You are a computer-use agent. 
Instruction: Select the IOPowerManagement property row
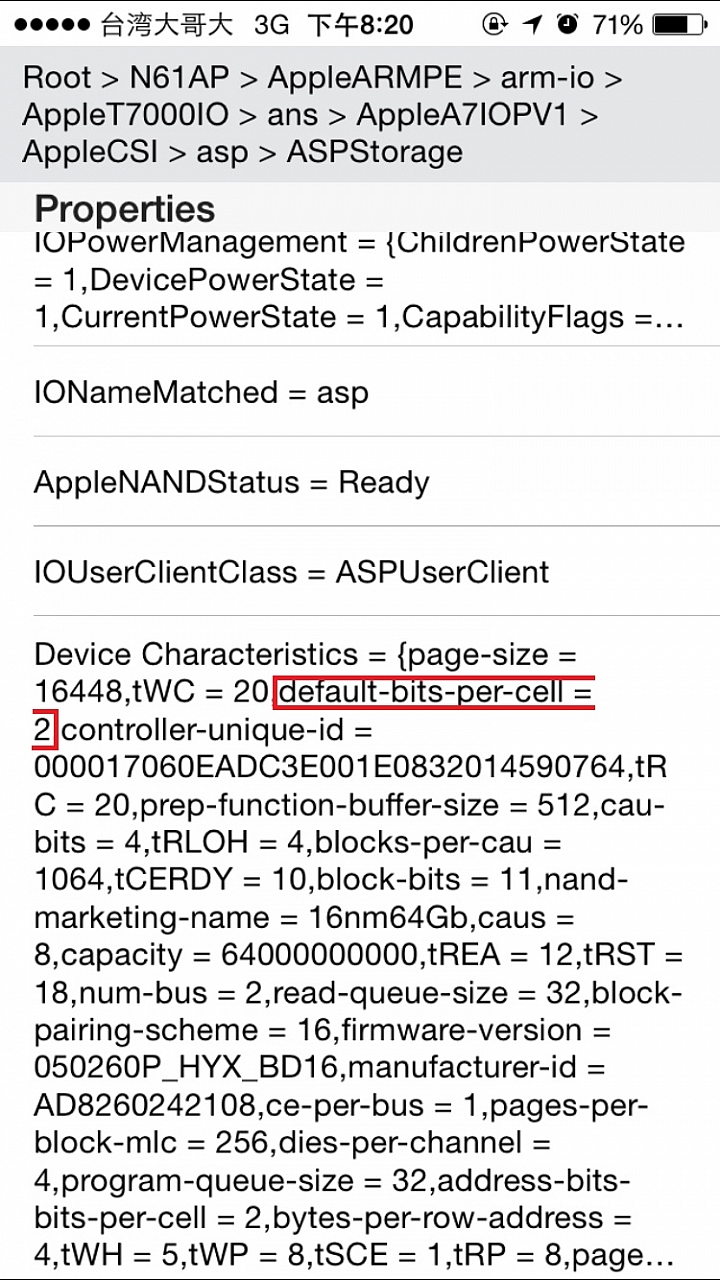(x=360, y=286)
